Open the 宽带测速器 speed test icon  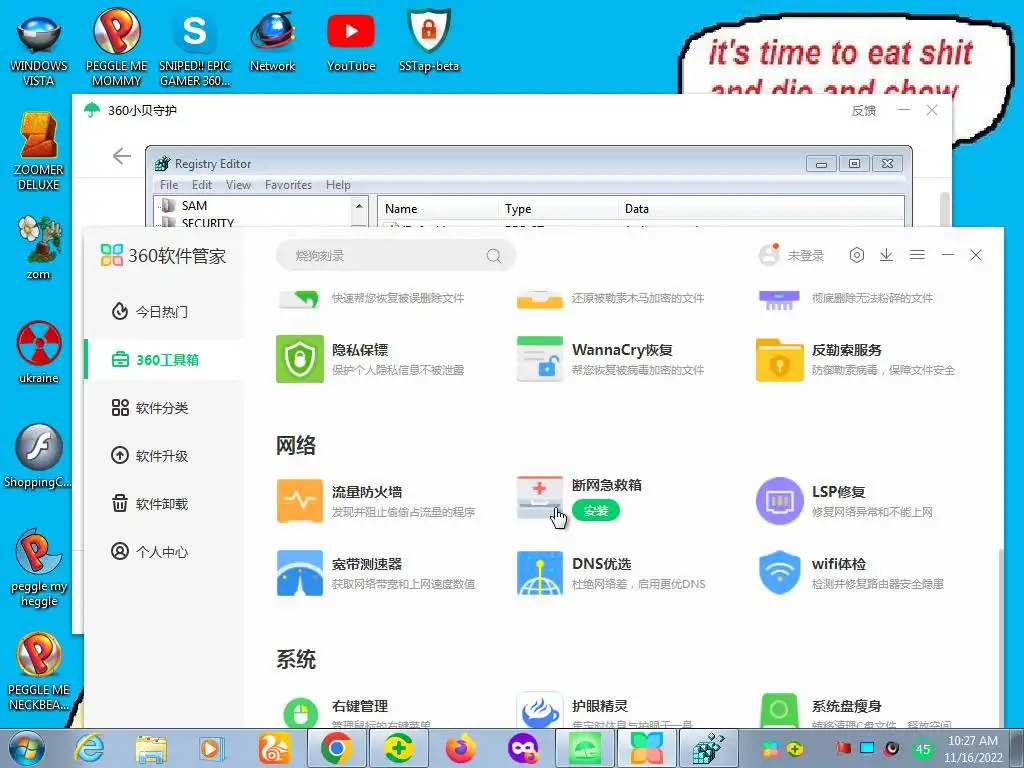tap(300, 573)
